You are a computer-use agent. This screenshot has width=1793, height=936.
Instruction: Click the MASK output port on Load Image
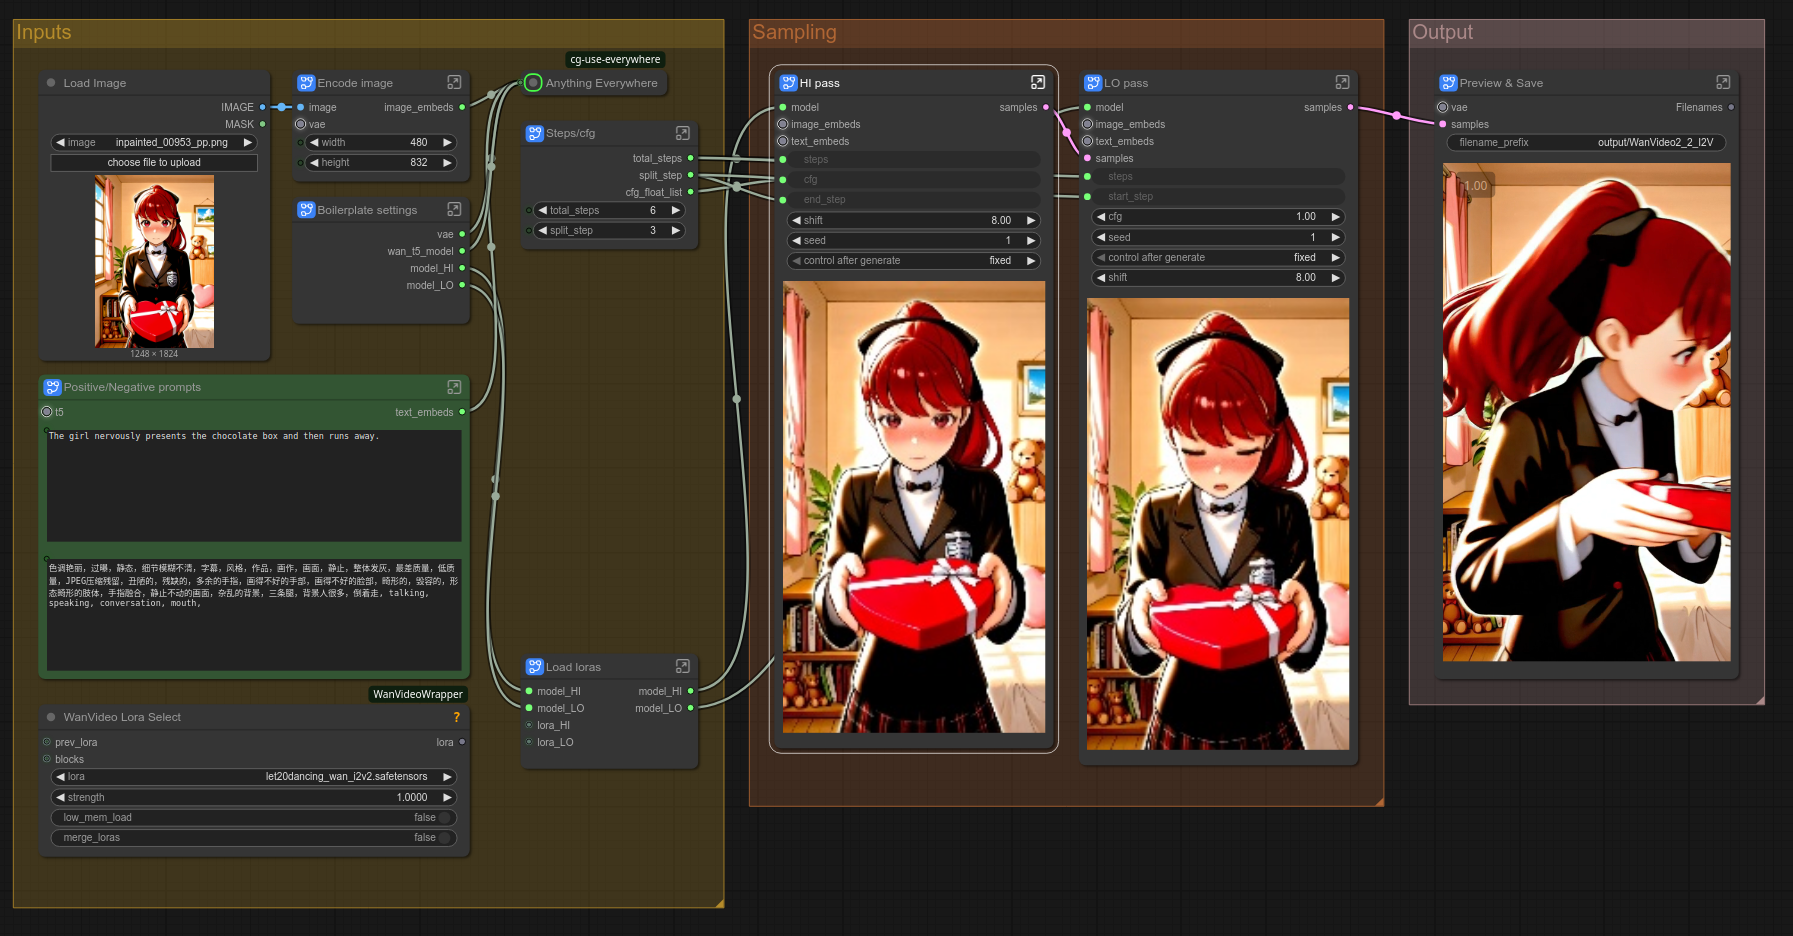click(x=262, y=124)
